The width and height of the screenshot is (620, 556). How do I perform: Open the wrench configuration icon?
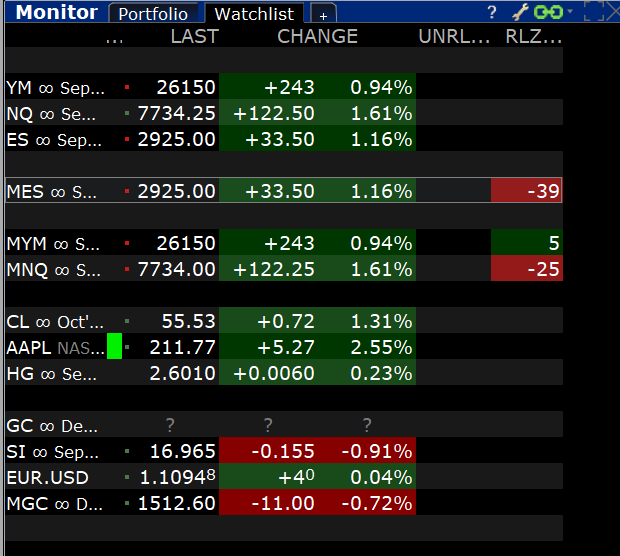coord(520,12)
